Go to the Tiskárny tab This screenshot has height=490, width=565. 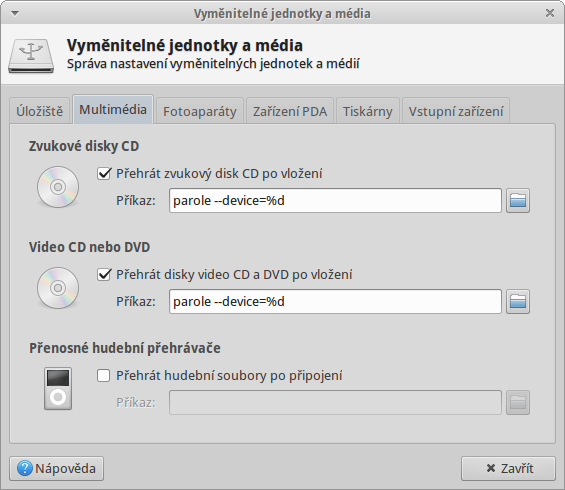click(x=368, y=111)
